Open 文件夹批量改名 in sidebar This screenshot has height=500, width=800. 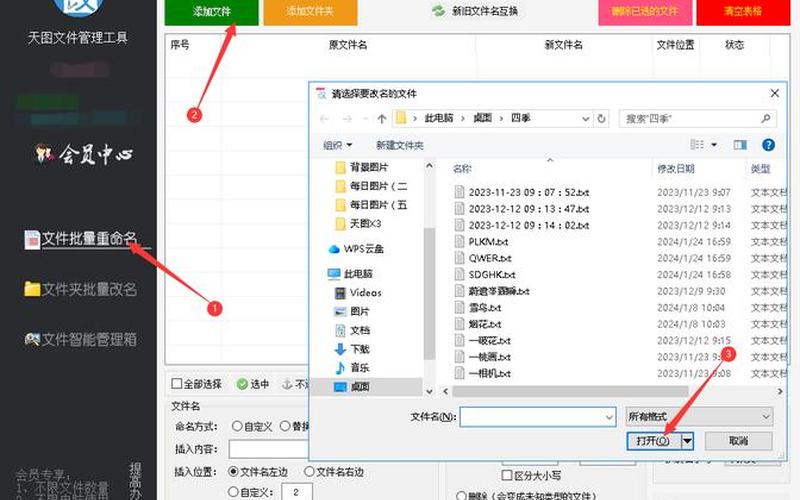[89, 289]
